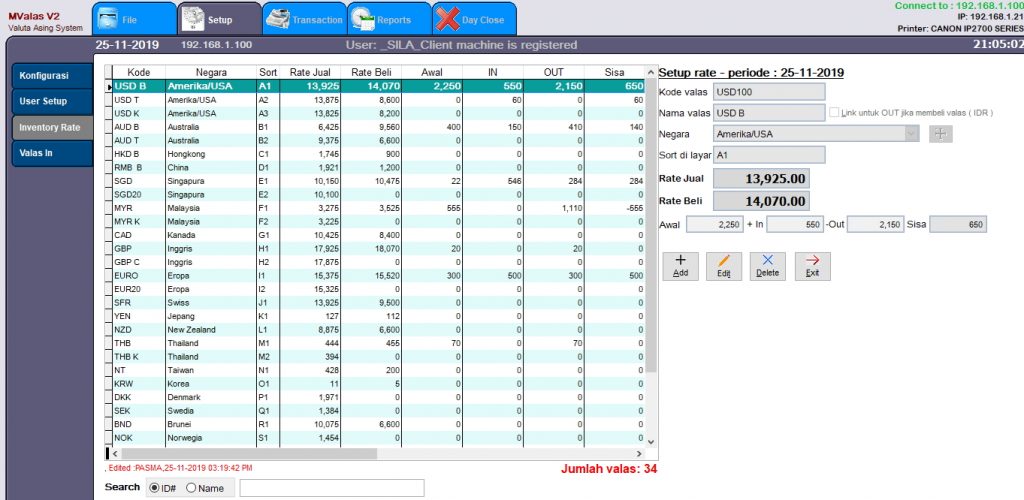Open the Transaction toolbar tab
1024x500 pixels.
pos(304,18)
